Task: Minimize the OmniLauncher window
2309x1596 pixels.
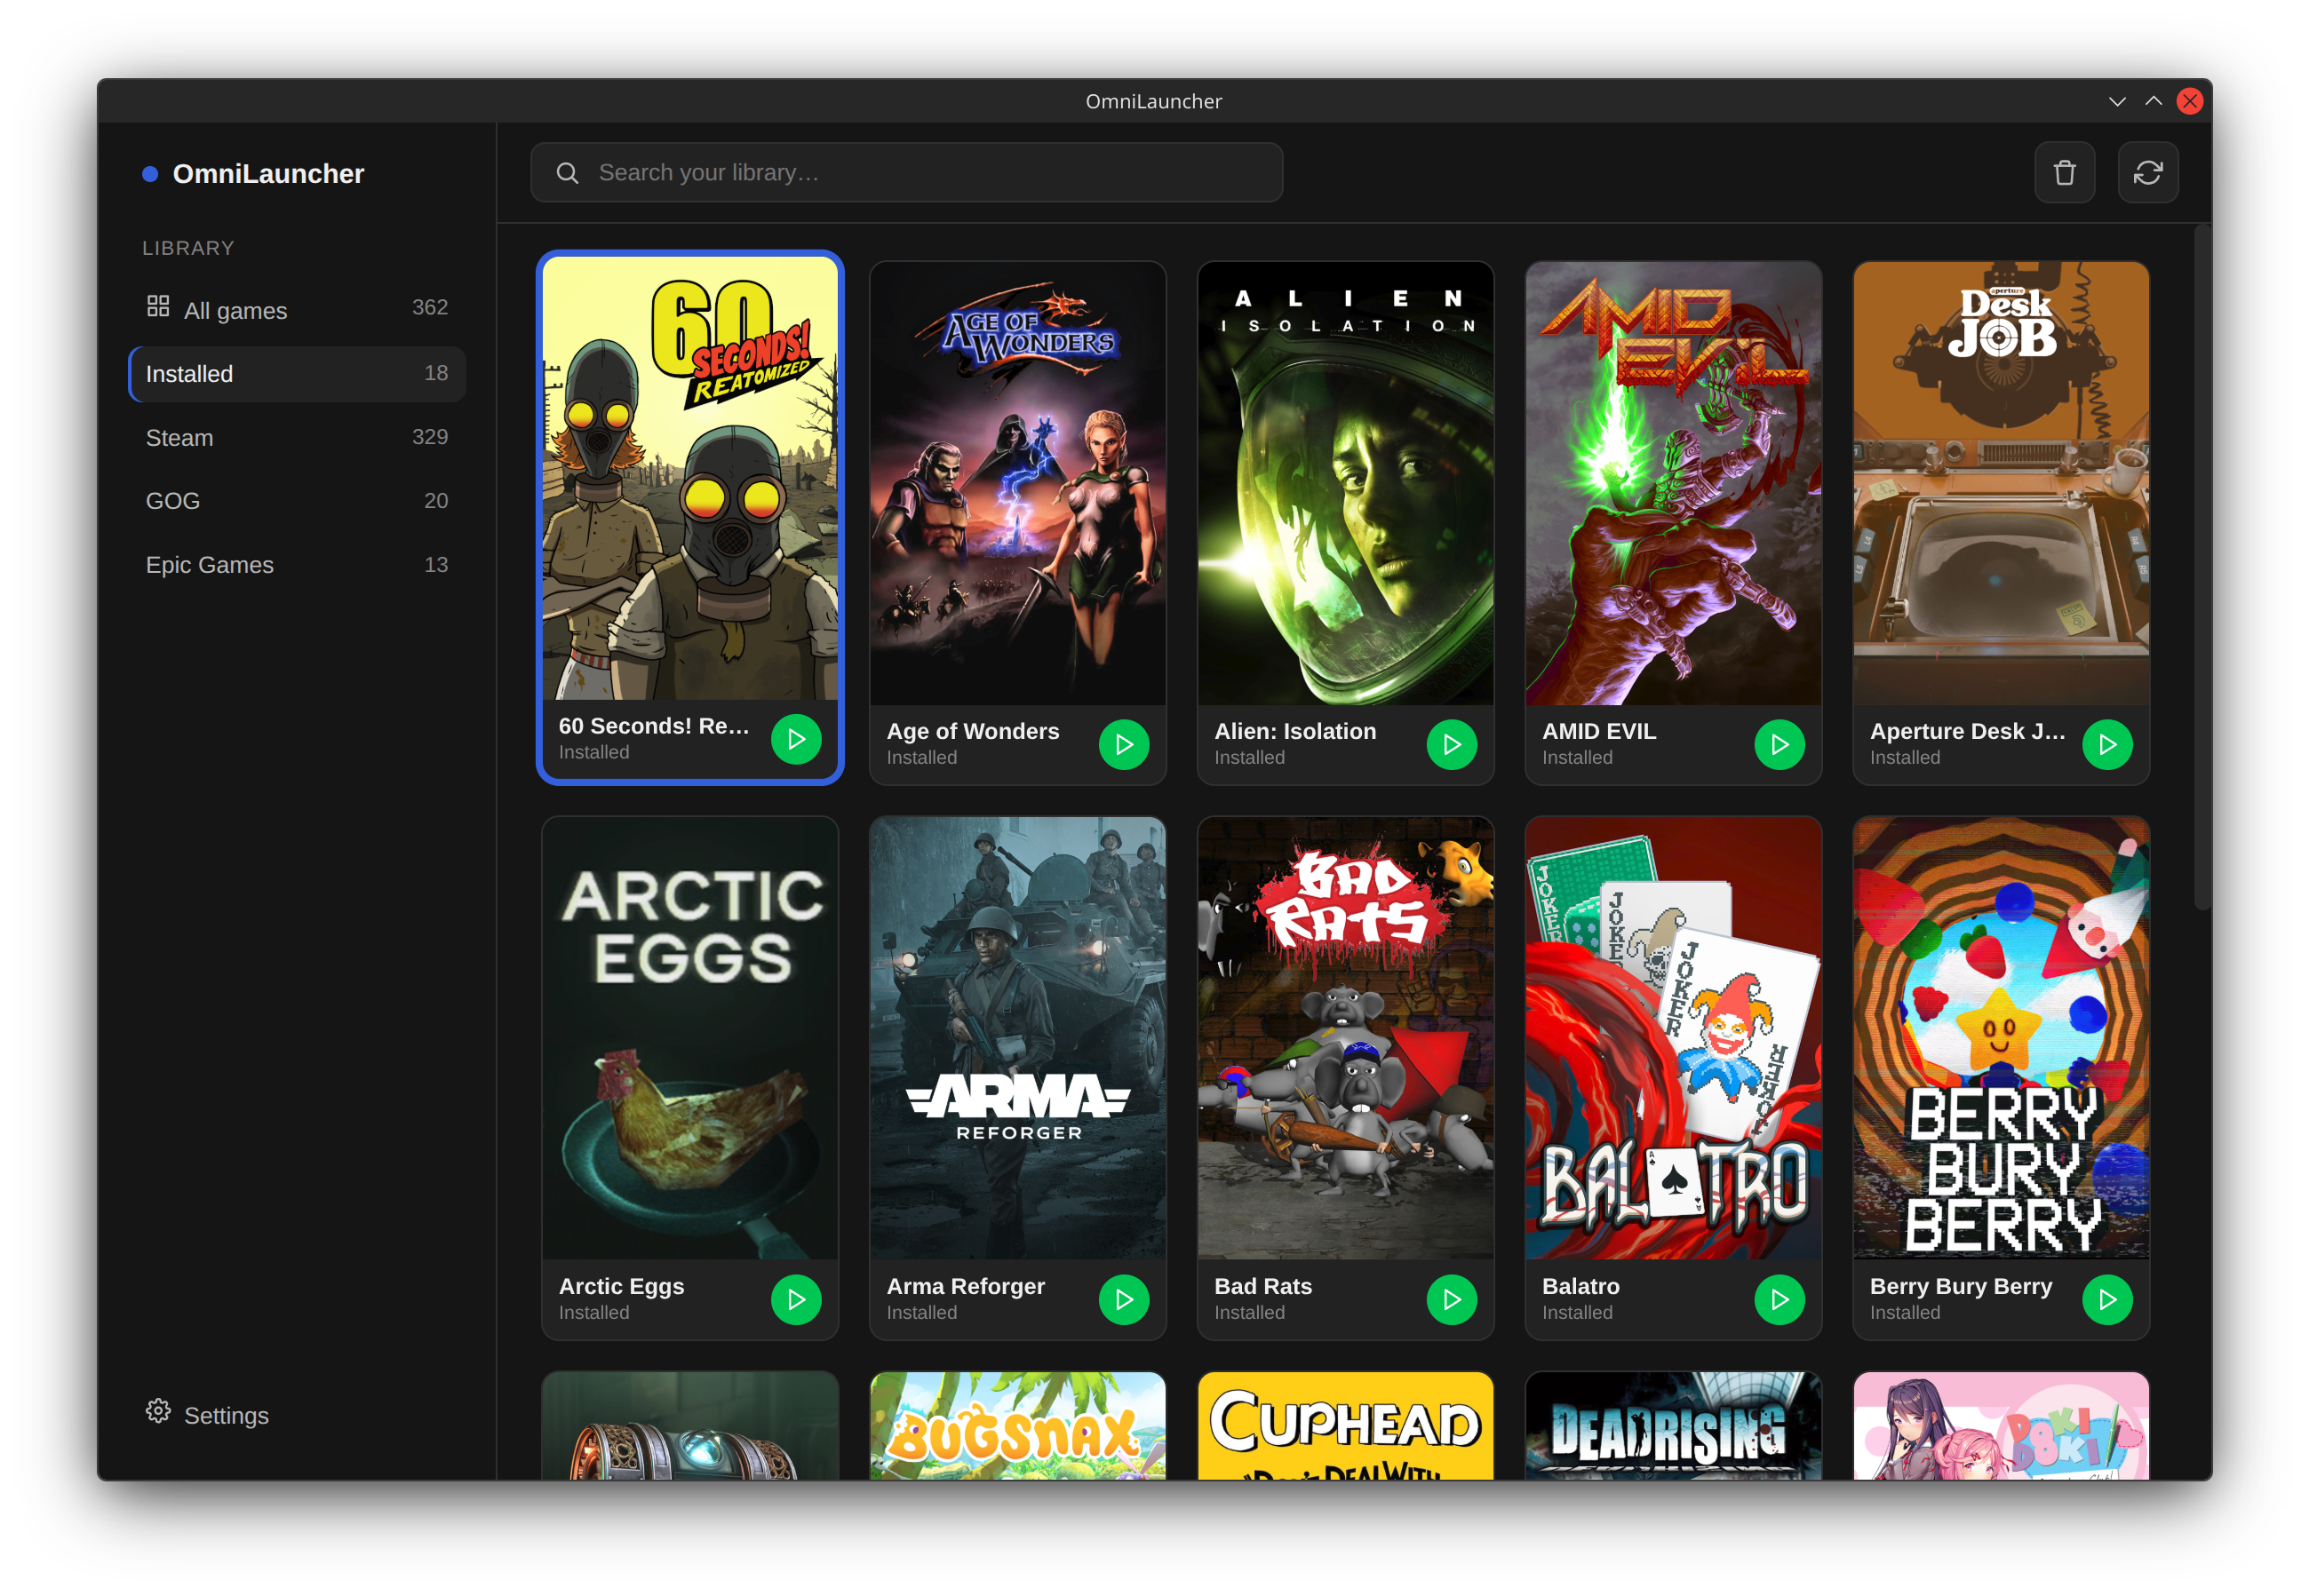Action: tap(2117, 102)
